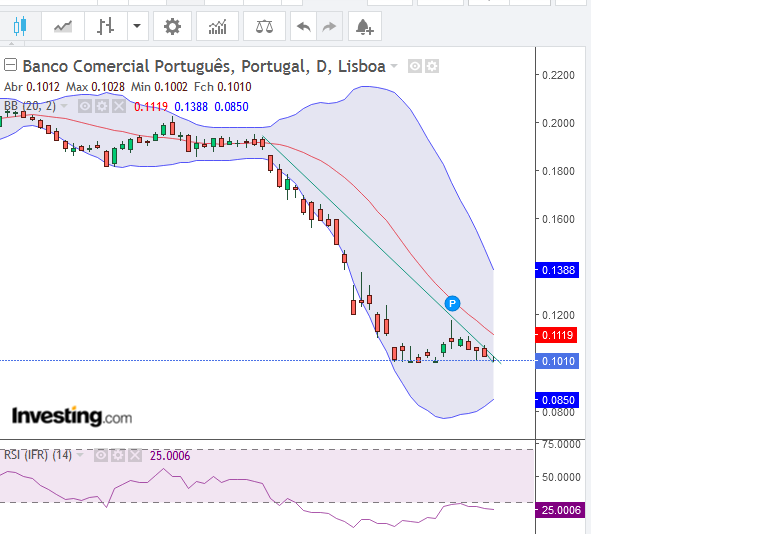Viewport: 768px width, 534px height.
Task: Toggle visibility of the main symbol series
Action: coord(415,66)
